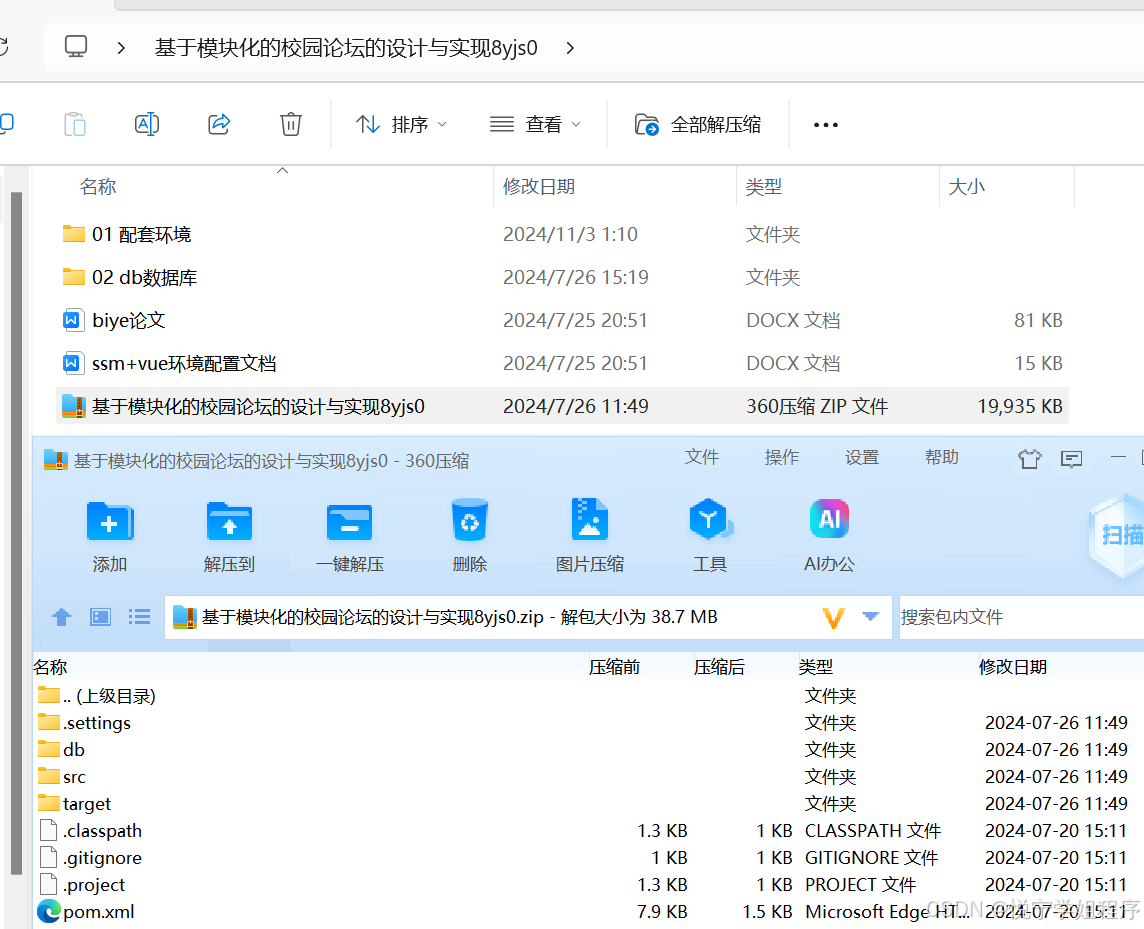Click the up-directory arrow icon in 360压缩

pyautogui.click(x=62, y=617)
